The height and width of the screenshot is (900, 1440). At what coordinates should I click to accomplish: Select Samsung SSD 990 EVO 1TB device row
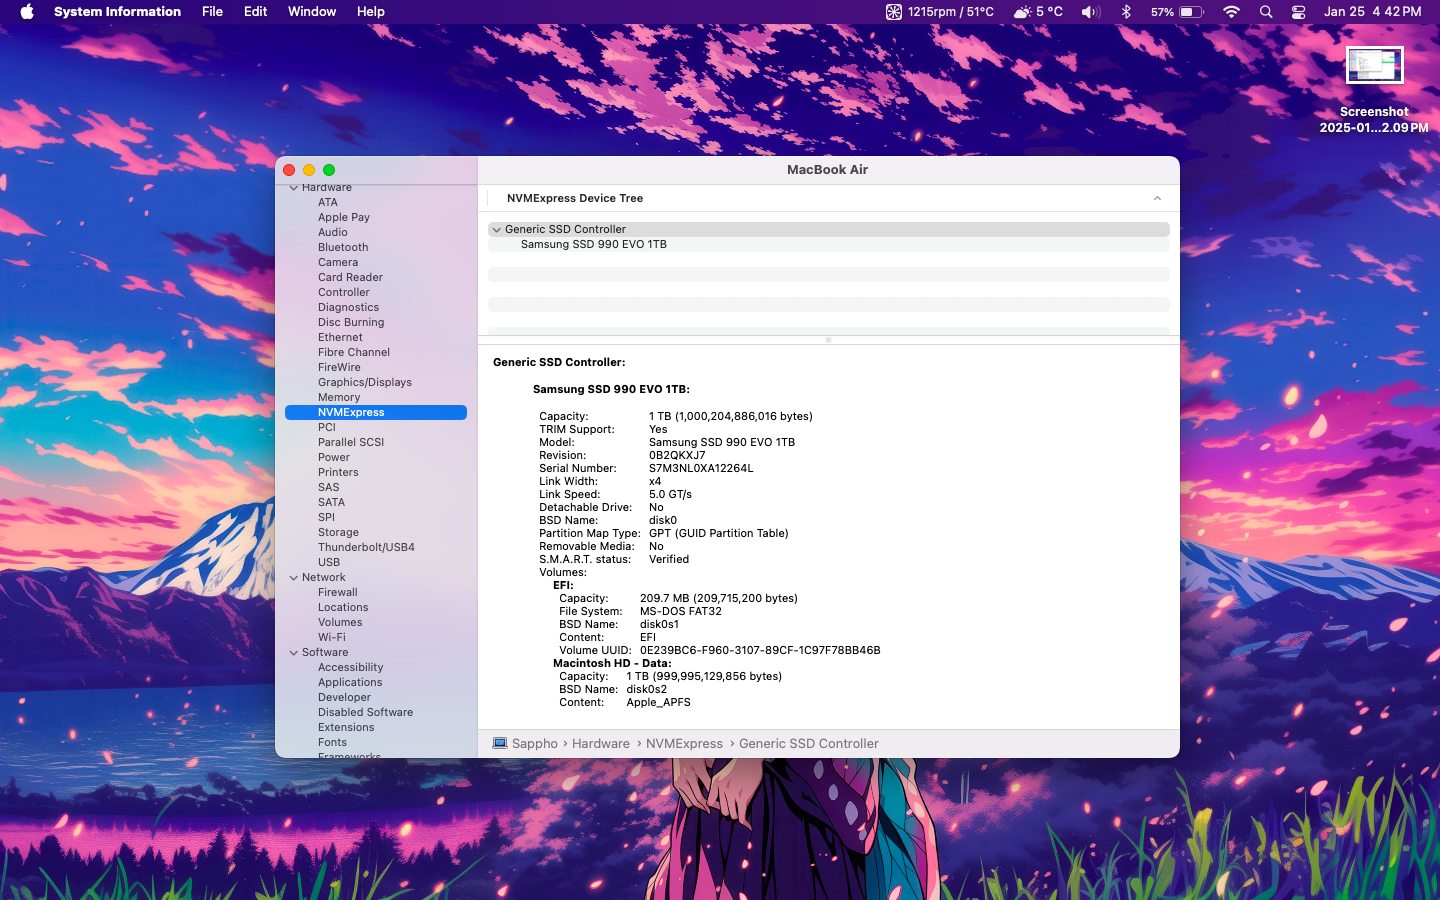pyautogui.click(x=828, y=244)
